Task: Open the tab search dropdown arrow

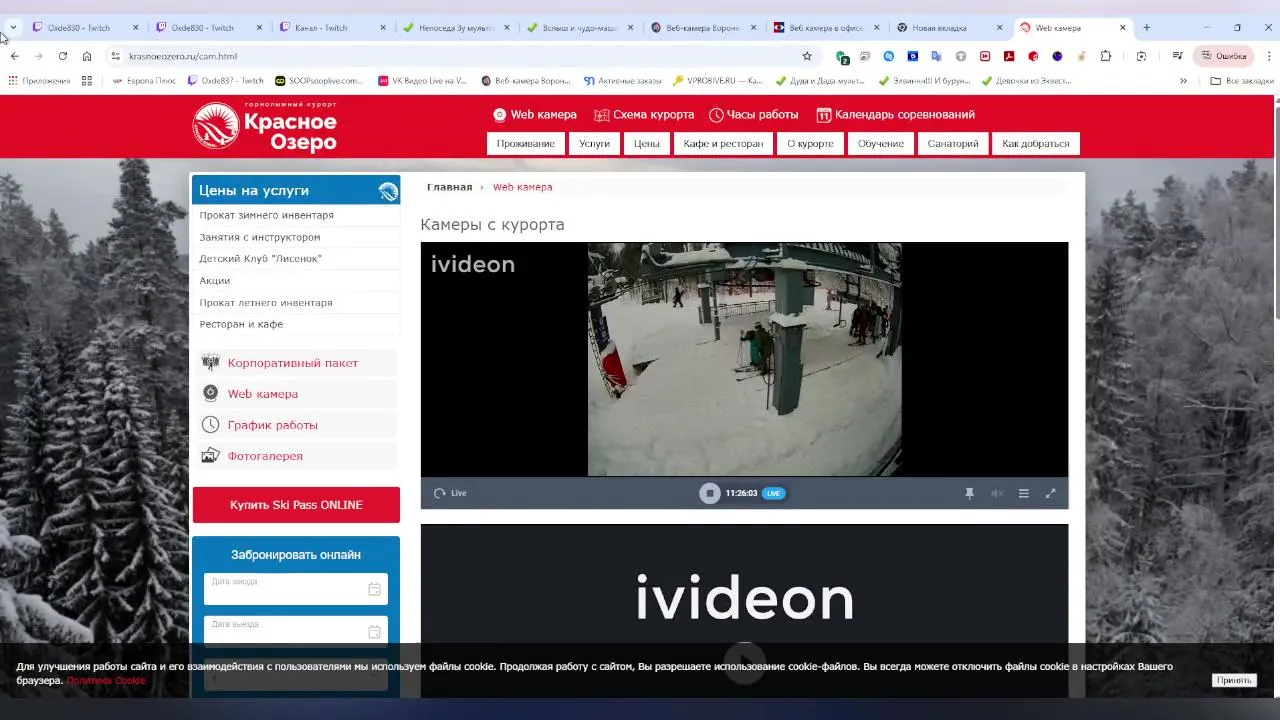Action: coord(13,27)
